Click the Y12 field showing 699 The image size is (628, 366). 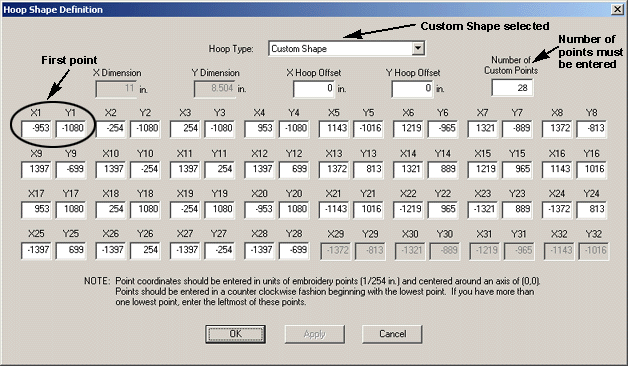294,170
